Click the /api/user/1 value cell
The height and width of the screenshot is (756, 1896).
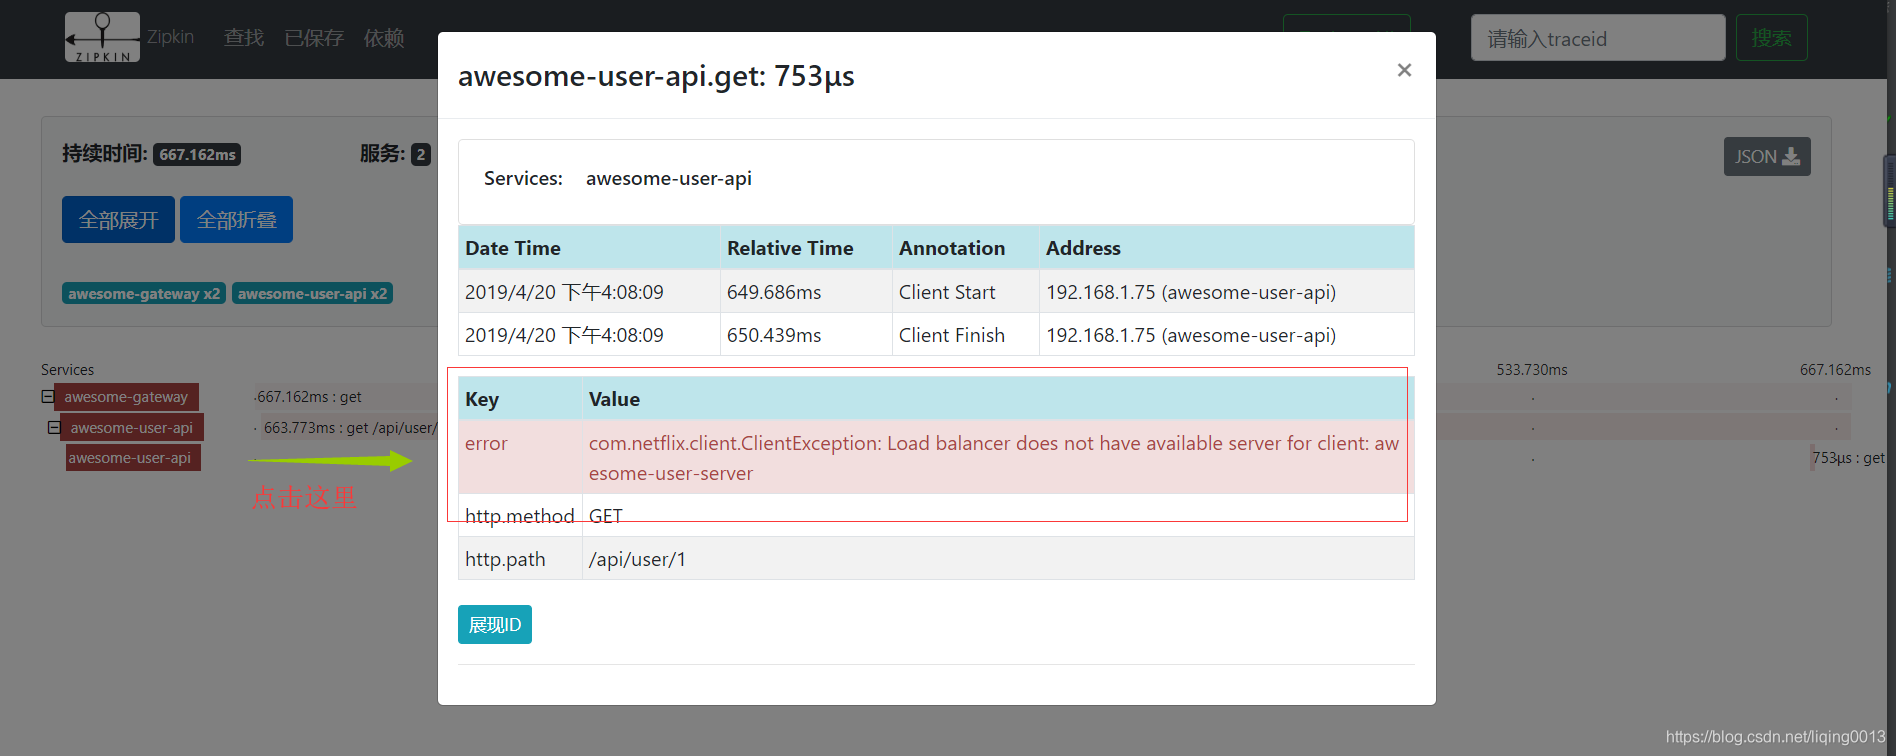(998, 559)
